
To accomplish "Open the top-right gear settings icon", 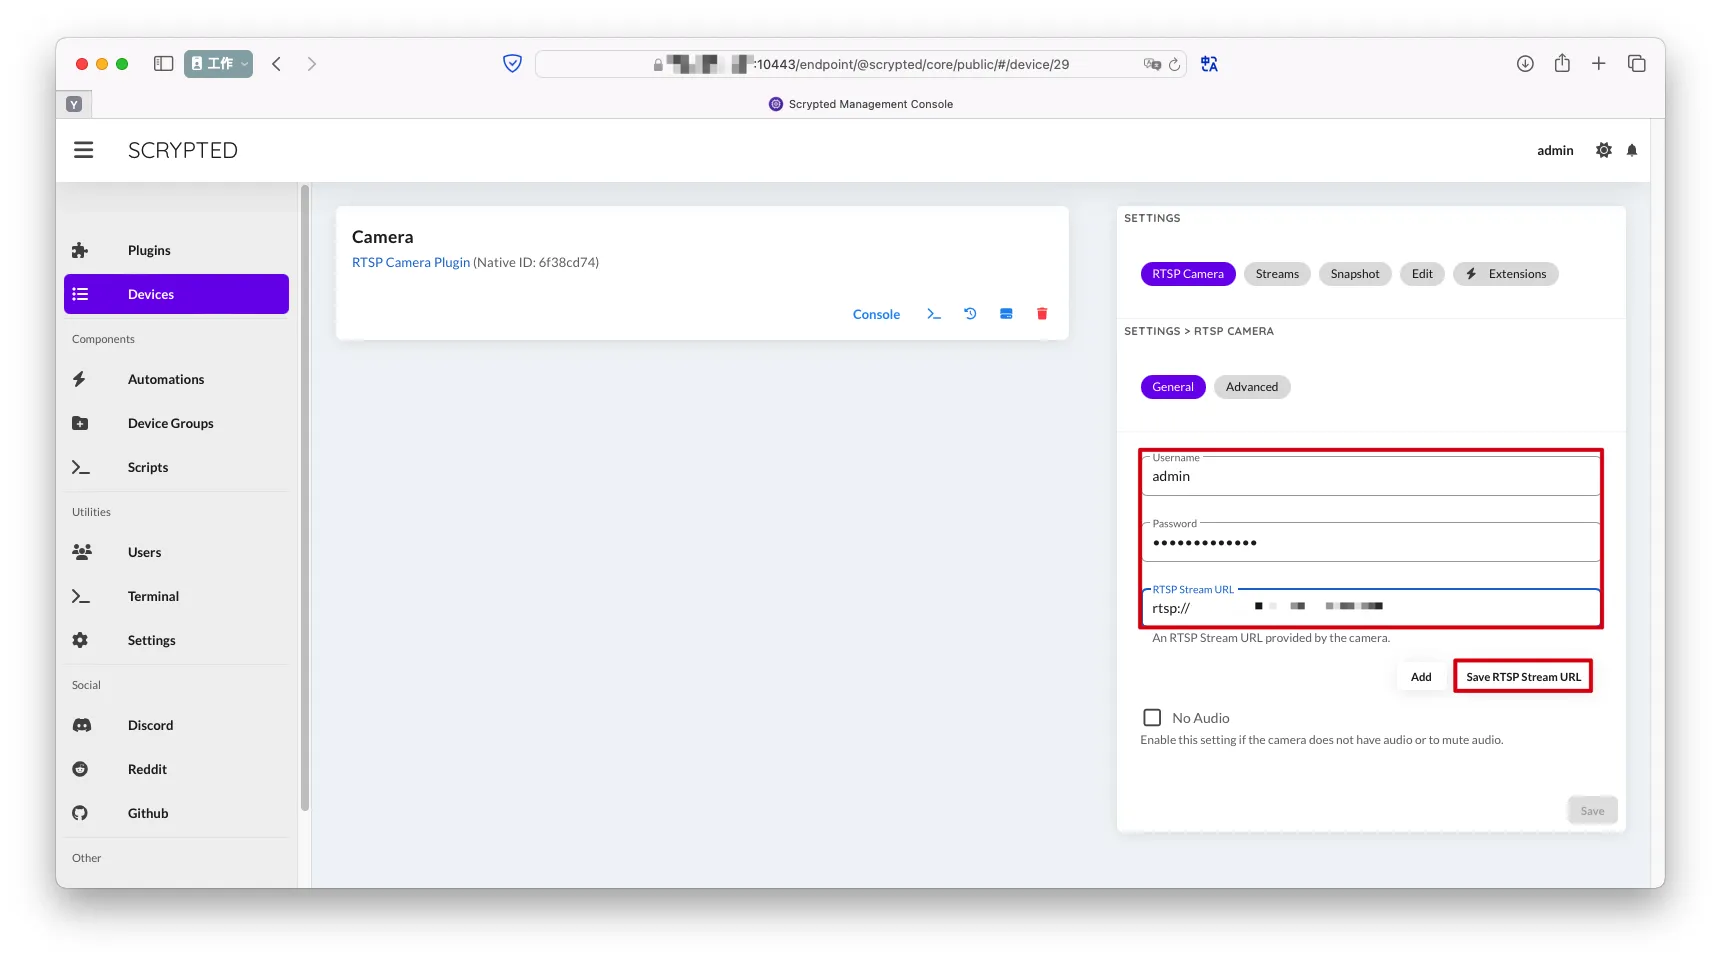I will (x=1604, y=150).
